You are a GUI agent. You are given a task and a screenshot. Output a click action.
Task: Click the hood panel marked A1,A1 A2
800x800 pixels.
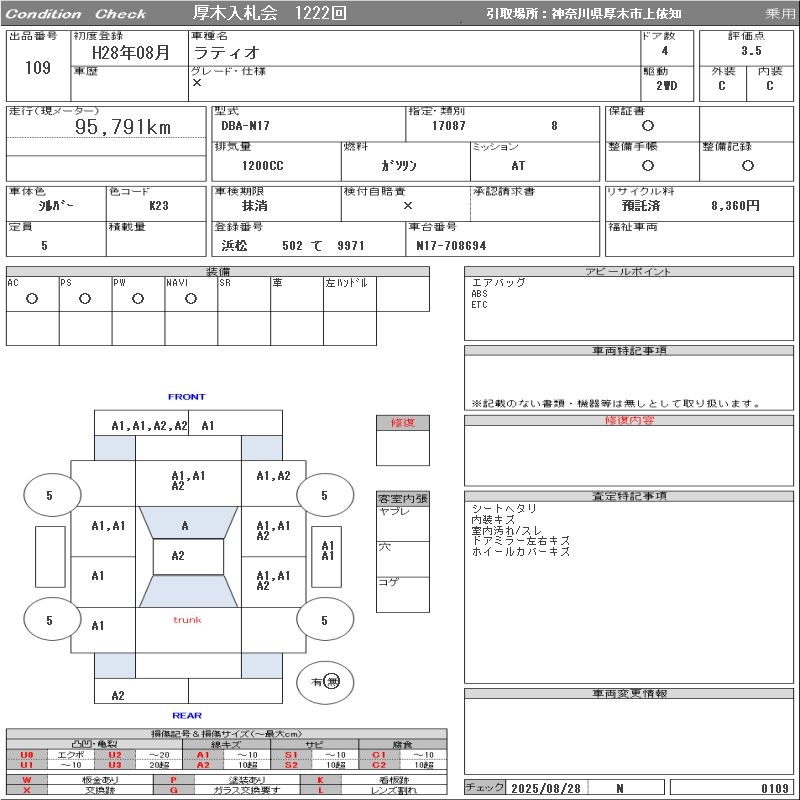pyautogui.click(x=188, y=481)
